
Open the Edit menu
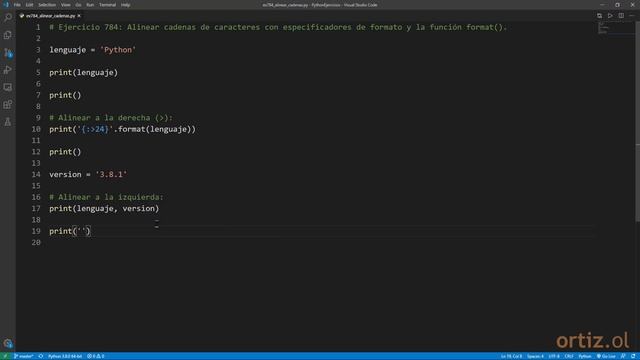point(29,5)
